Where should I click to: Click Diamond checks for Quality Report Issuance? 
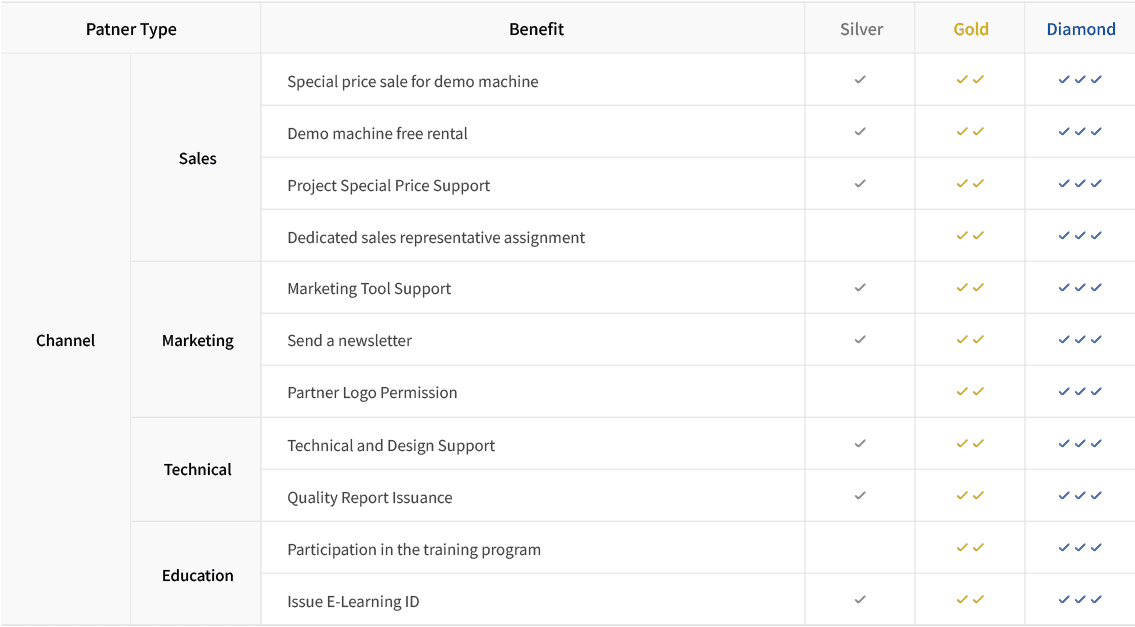[x=1080, y=496]
